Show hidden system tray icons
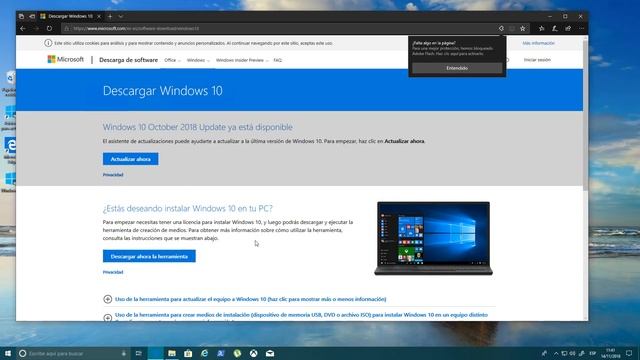The height and width of the screenshot is (360, 640). click(556, 353)
